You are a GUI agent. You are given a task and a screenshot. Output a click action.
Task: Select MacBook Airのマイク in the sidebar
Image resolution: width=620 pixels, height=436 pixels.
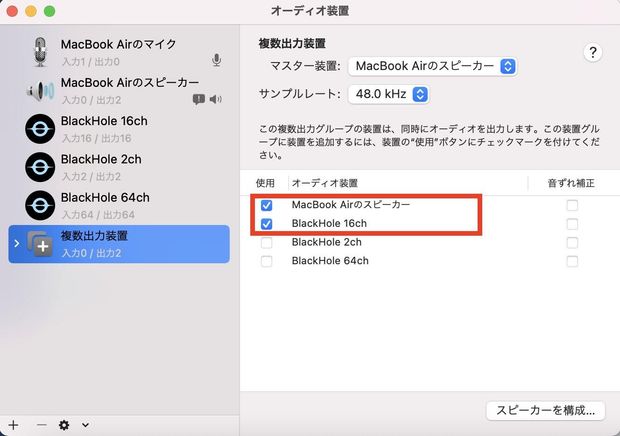119,52
